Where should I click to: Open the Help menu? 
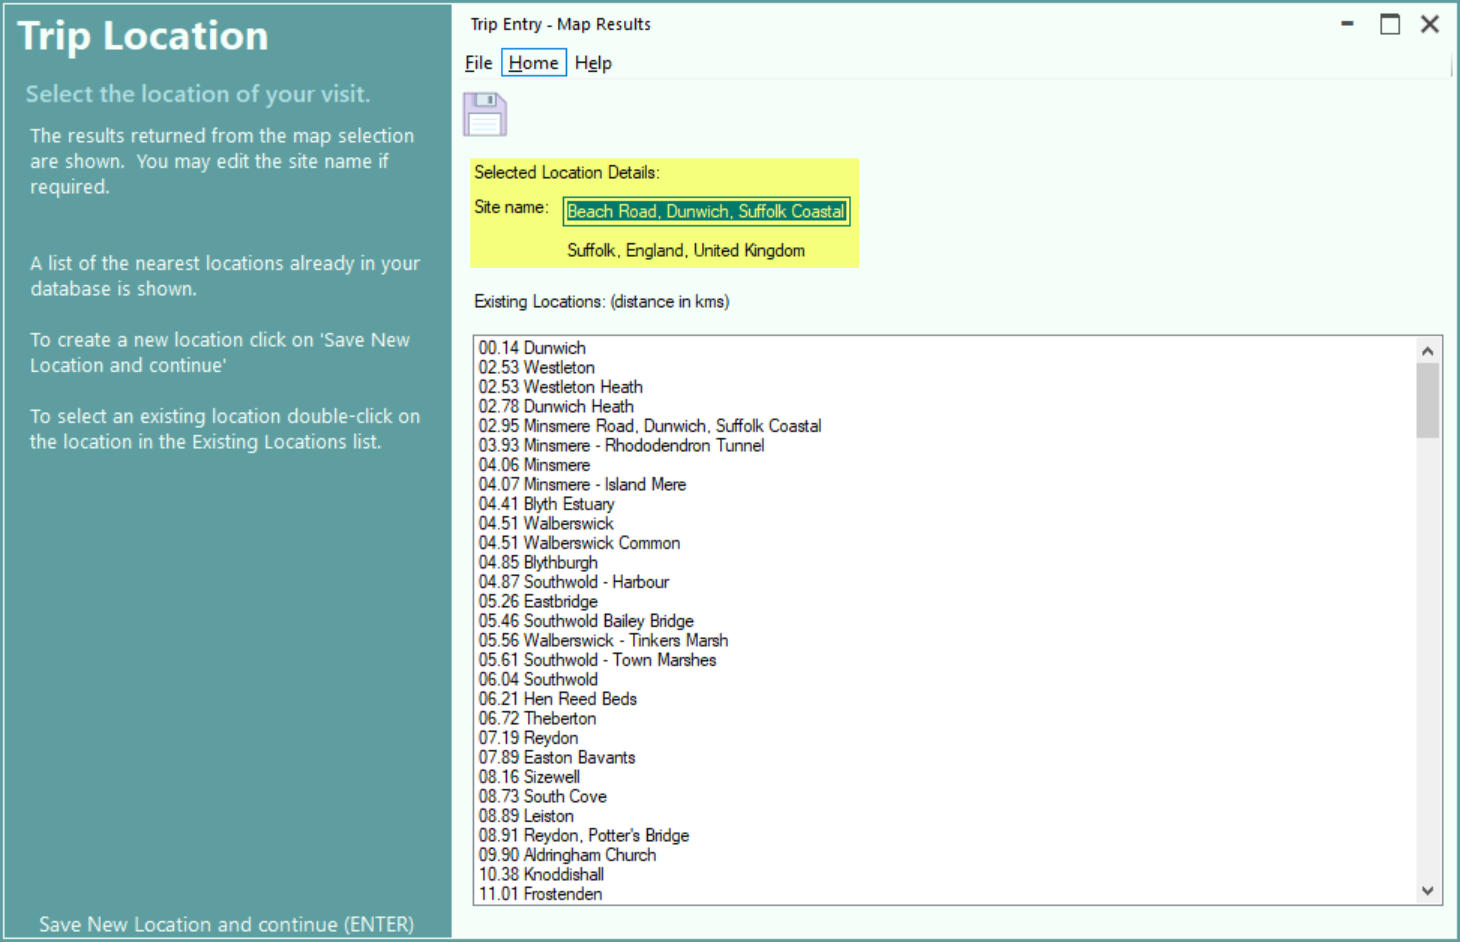[x=593, y=63]
